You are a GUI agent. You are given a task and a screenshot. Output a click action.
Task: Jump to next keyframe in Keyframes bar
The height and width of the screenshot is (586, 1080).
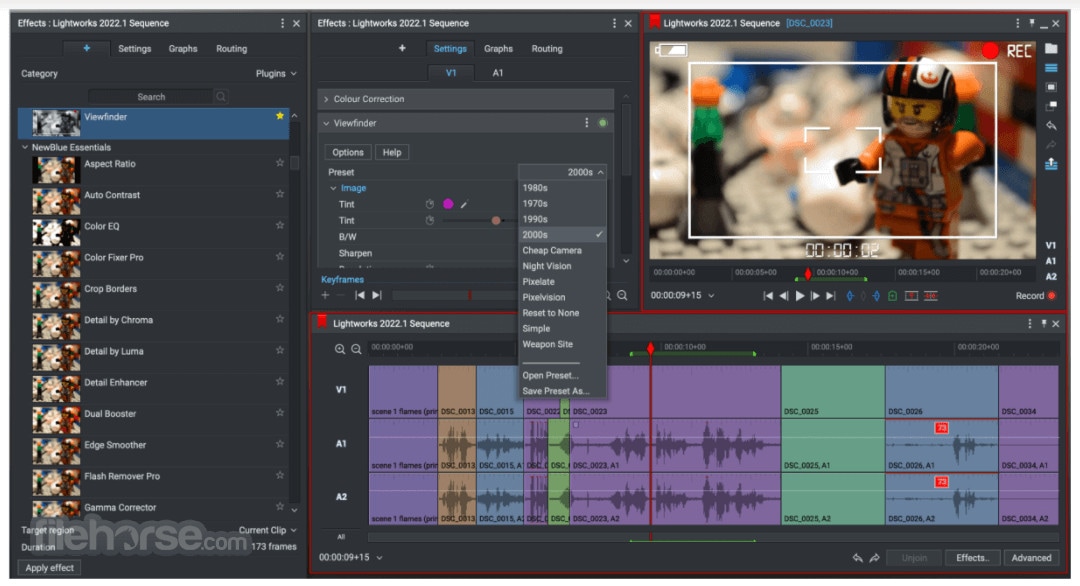pos(377,295)
